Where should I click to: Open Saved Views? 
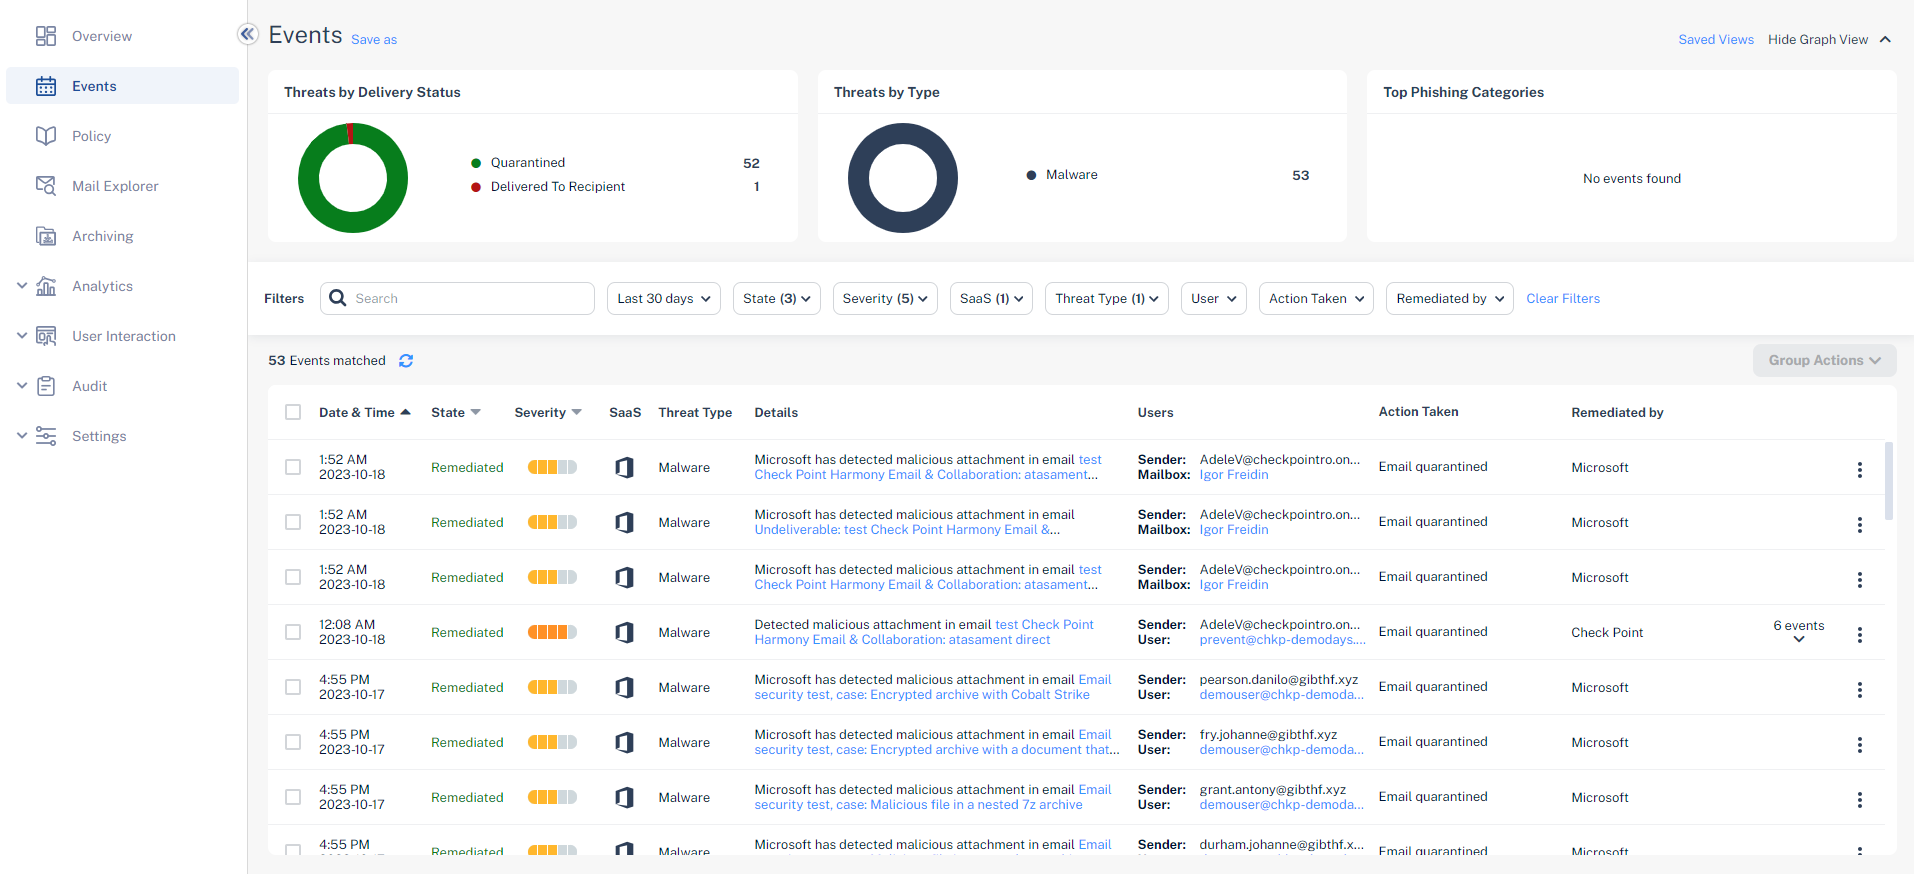tap(1716, 40)
